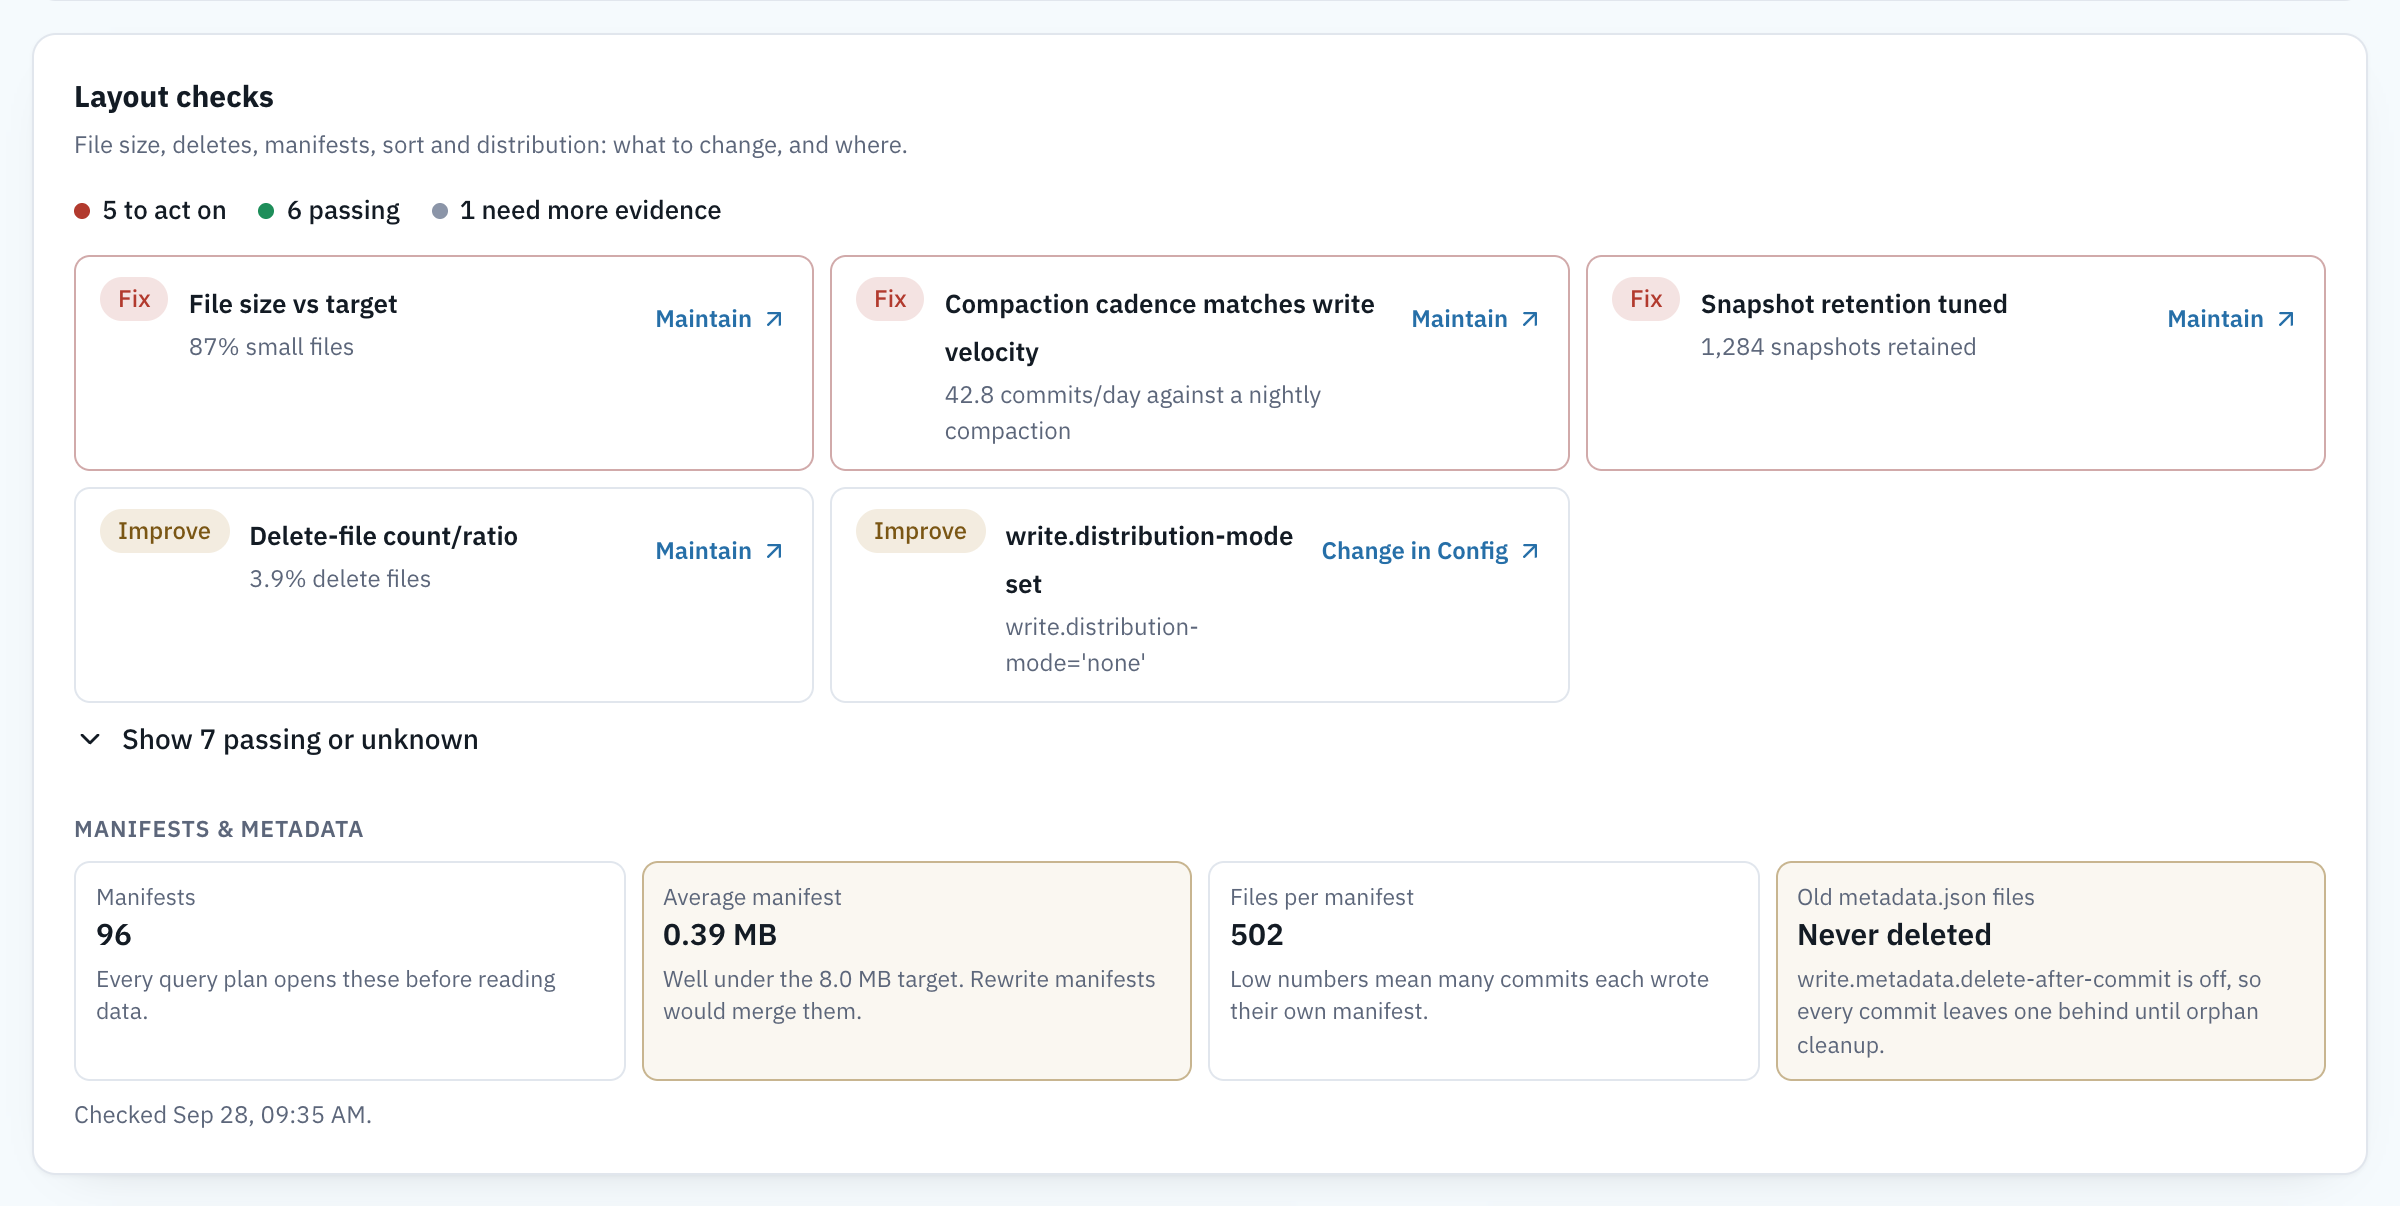
Task: Select Average manifest 0.39 MB card
Action: point(917,971)
